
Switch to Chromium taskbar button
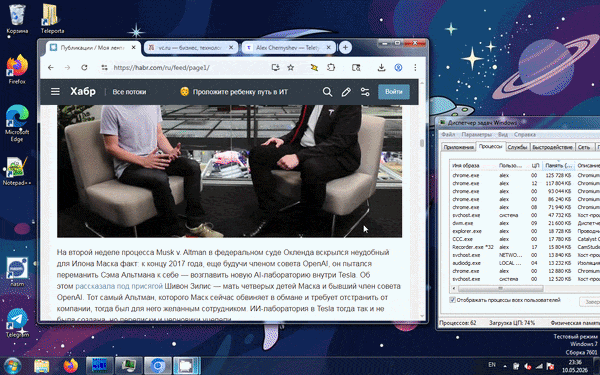pyautogui.click(x=157, y=366)
